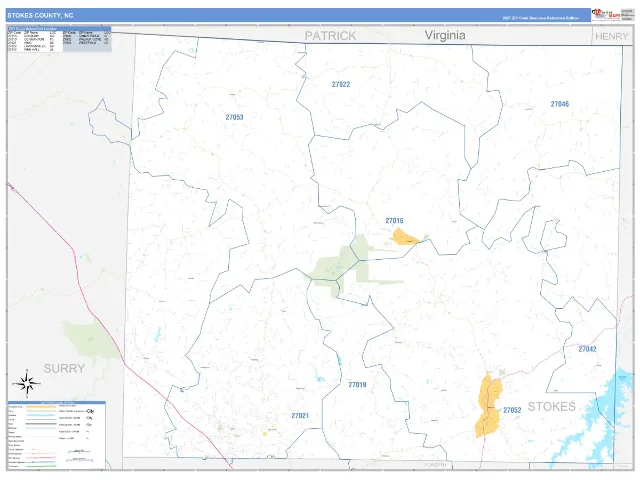Click the light blue water legend swatch

(x=41, y=416)
